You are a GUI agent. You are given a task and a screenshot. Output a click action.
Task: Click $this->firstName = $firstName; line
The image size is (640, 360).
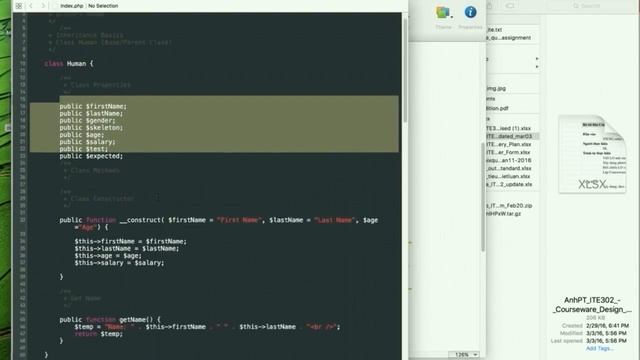coord(131,241)
